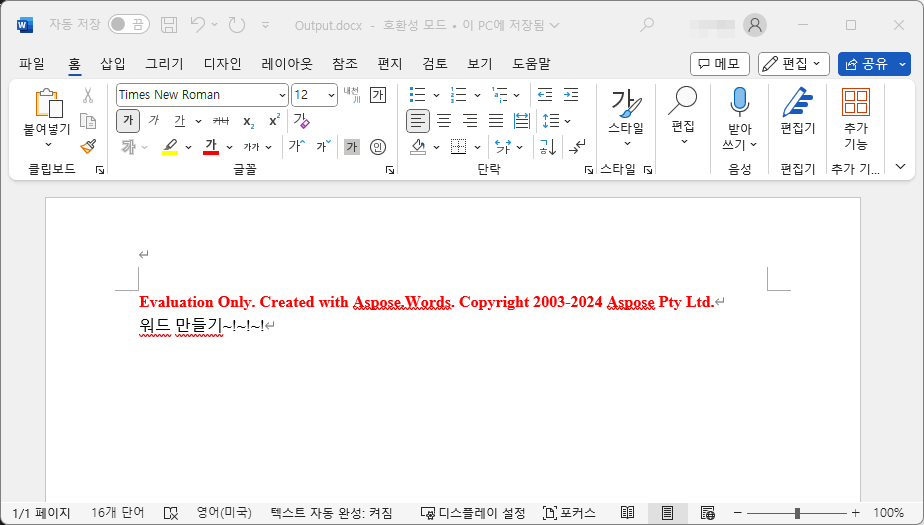
Task: Copy selection icon
Action: 88,121
